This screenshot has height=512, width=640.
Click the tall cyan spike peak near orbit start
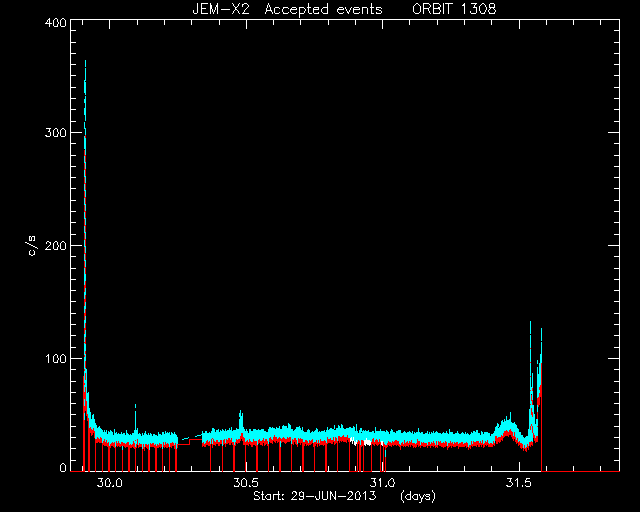pyautogui.click(x=85, y=61)
